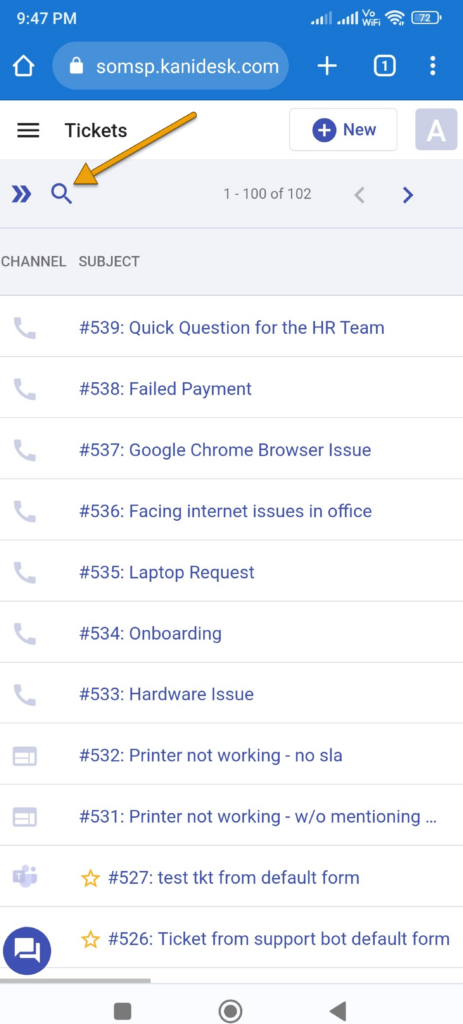This screenshot has height=1024, width=463.
Task: Open the hamburger navigation menu
Action: click(x=28, y=131)
